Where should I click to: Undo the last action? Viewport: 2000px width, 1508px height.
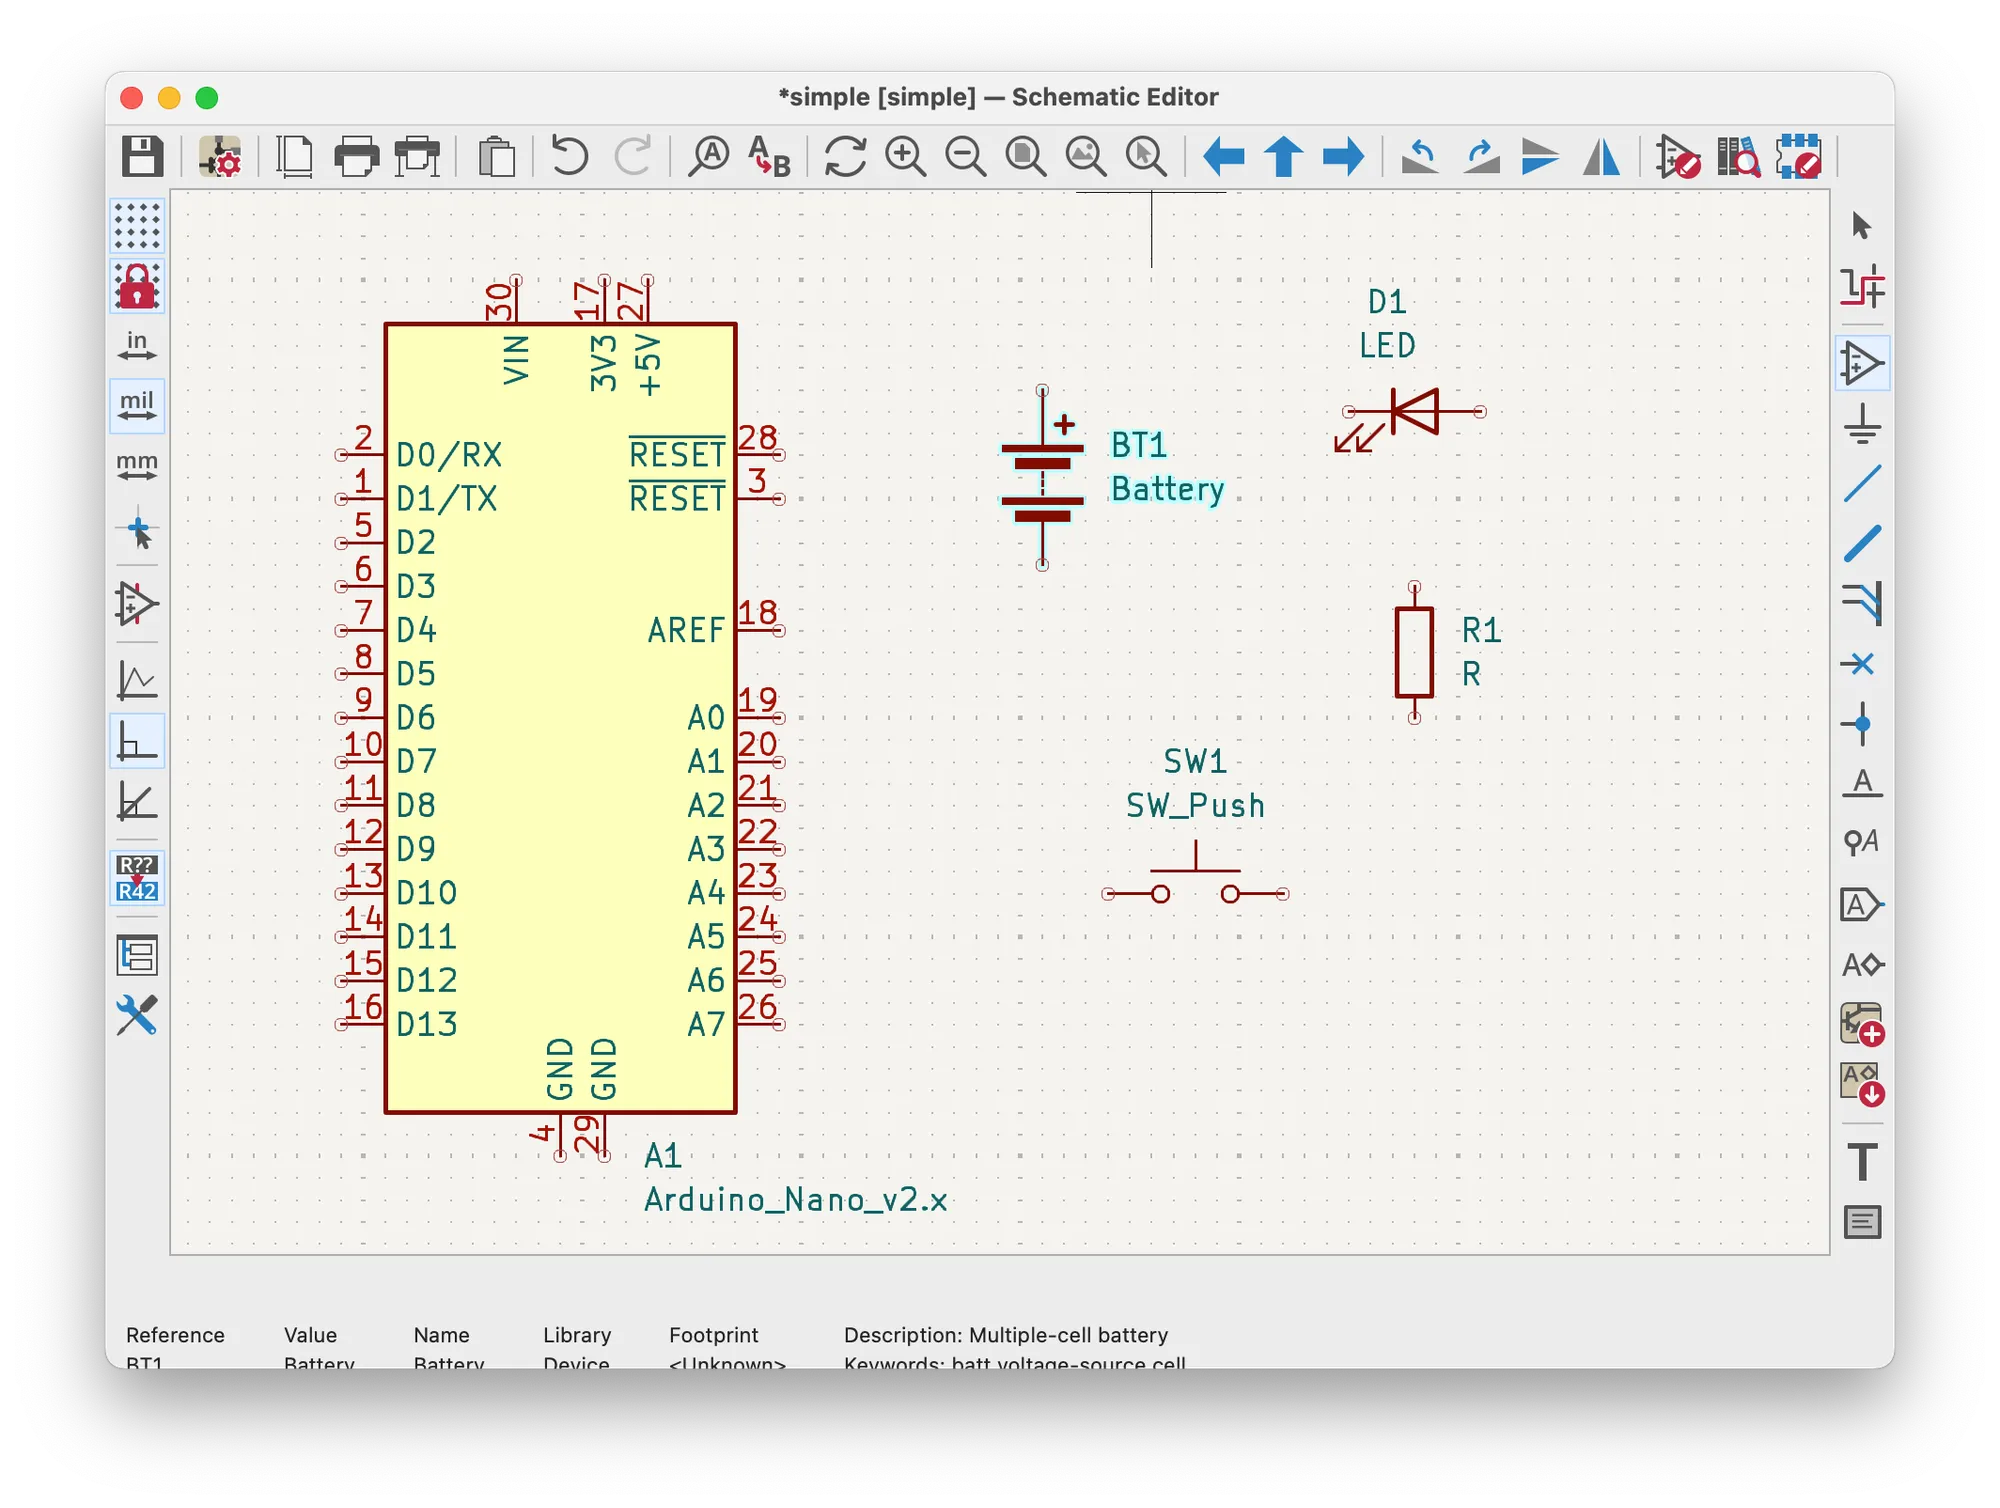click(570, 157)
